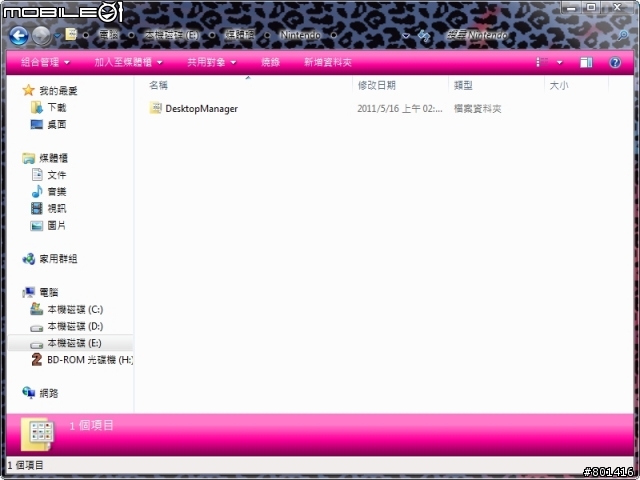The image size is (640, 480).
Task: Click the 文件 document icon
Action: (x=37, y=175)
